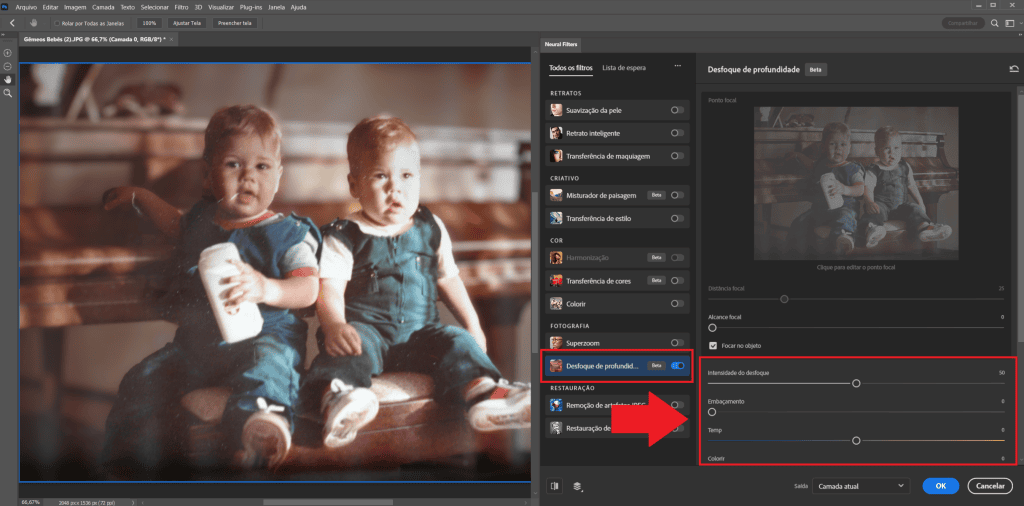Click the Preencher tela button

(x=234, y=23)
